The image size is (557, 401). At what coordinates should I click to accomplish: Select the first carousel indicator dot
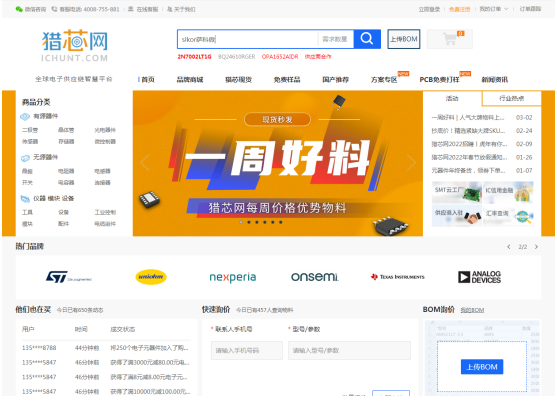click(241, 222)
